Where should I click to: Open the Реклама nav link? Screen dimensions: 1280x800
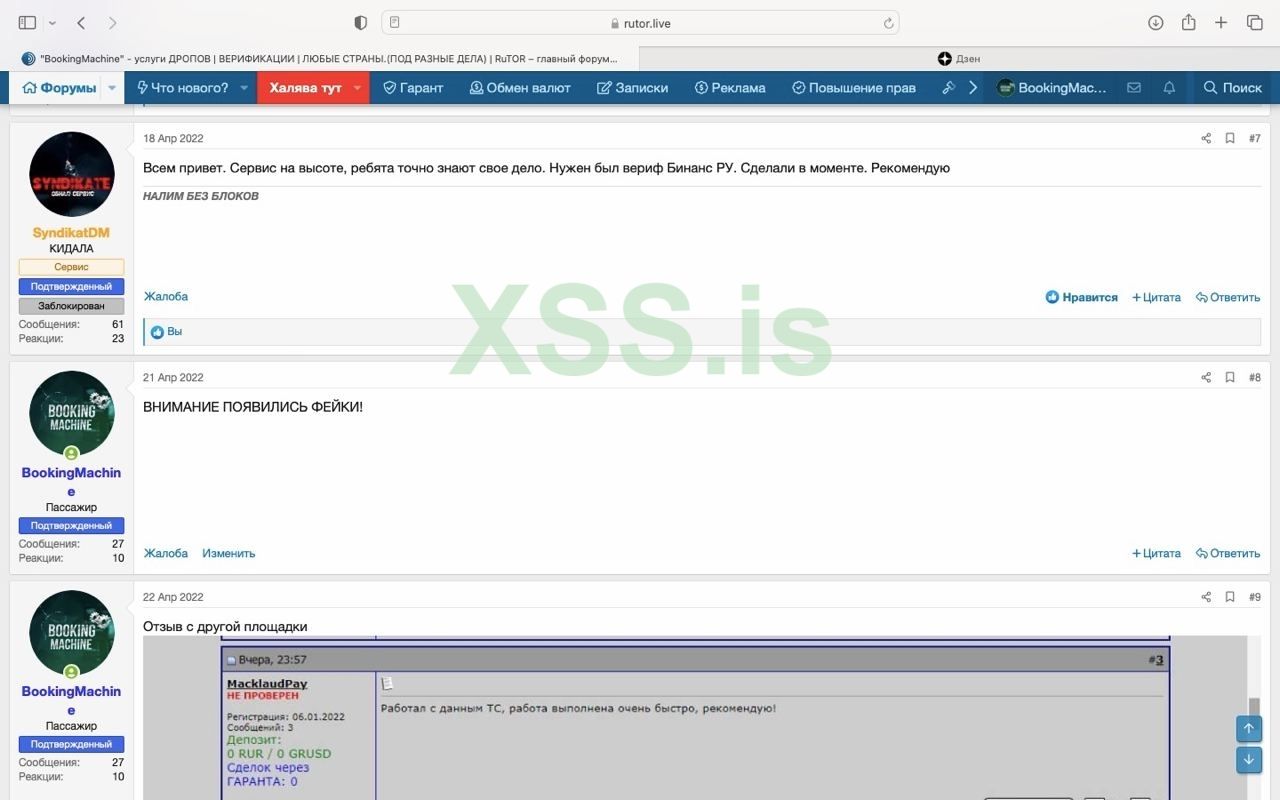pyautogui.click(x=730, y=88)
